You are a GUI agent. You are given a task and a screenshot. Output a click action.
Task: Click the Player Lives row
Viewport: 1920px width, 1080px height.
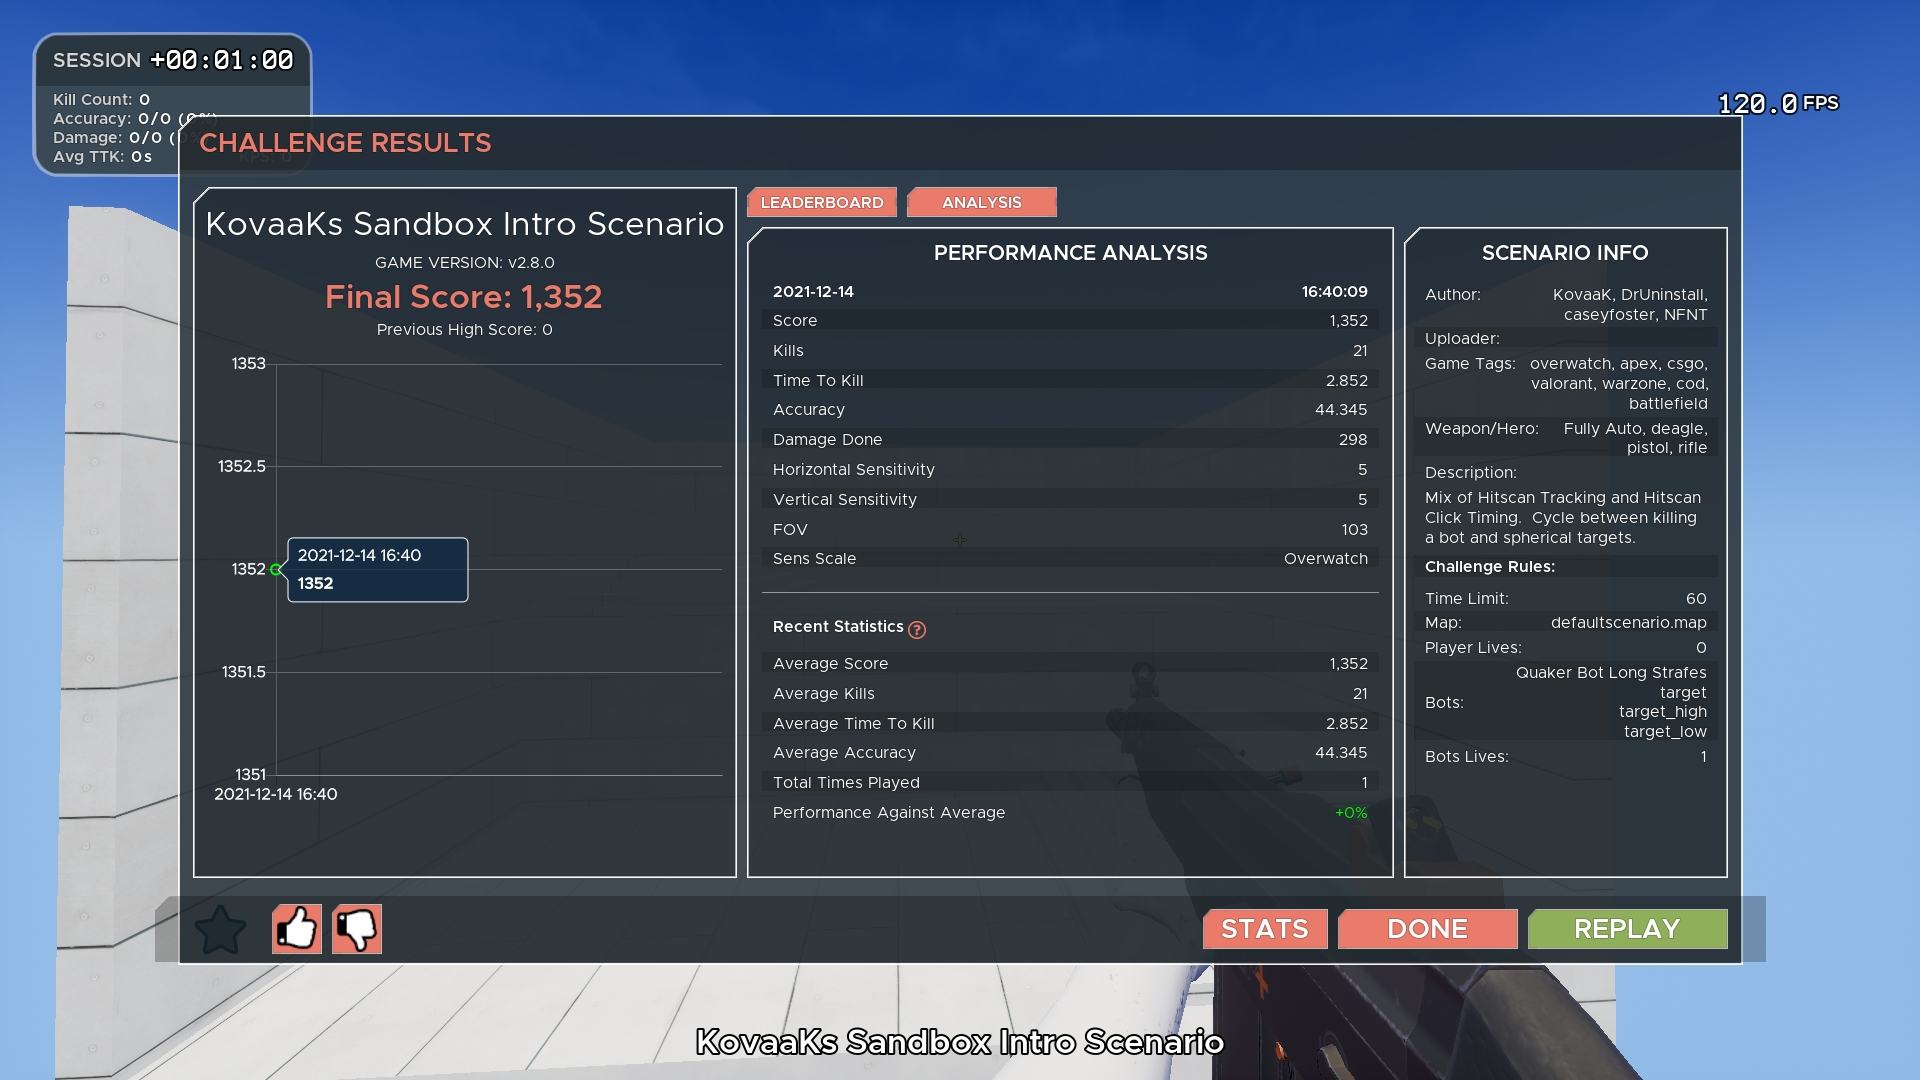click(1566, 648)
